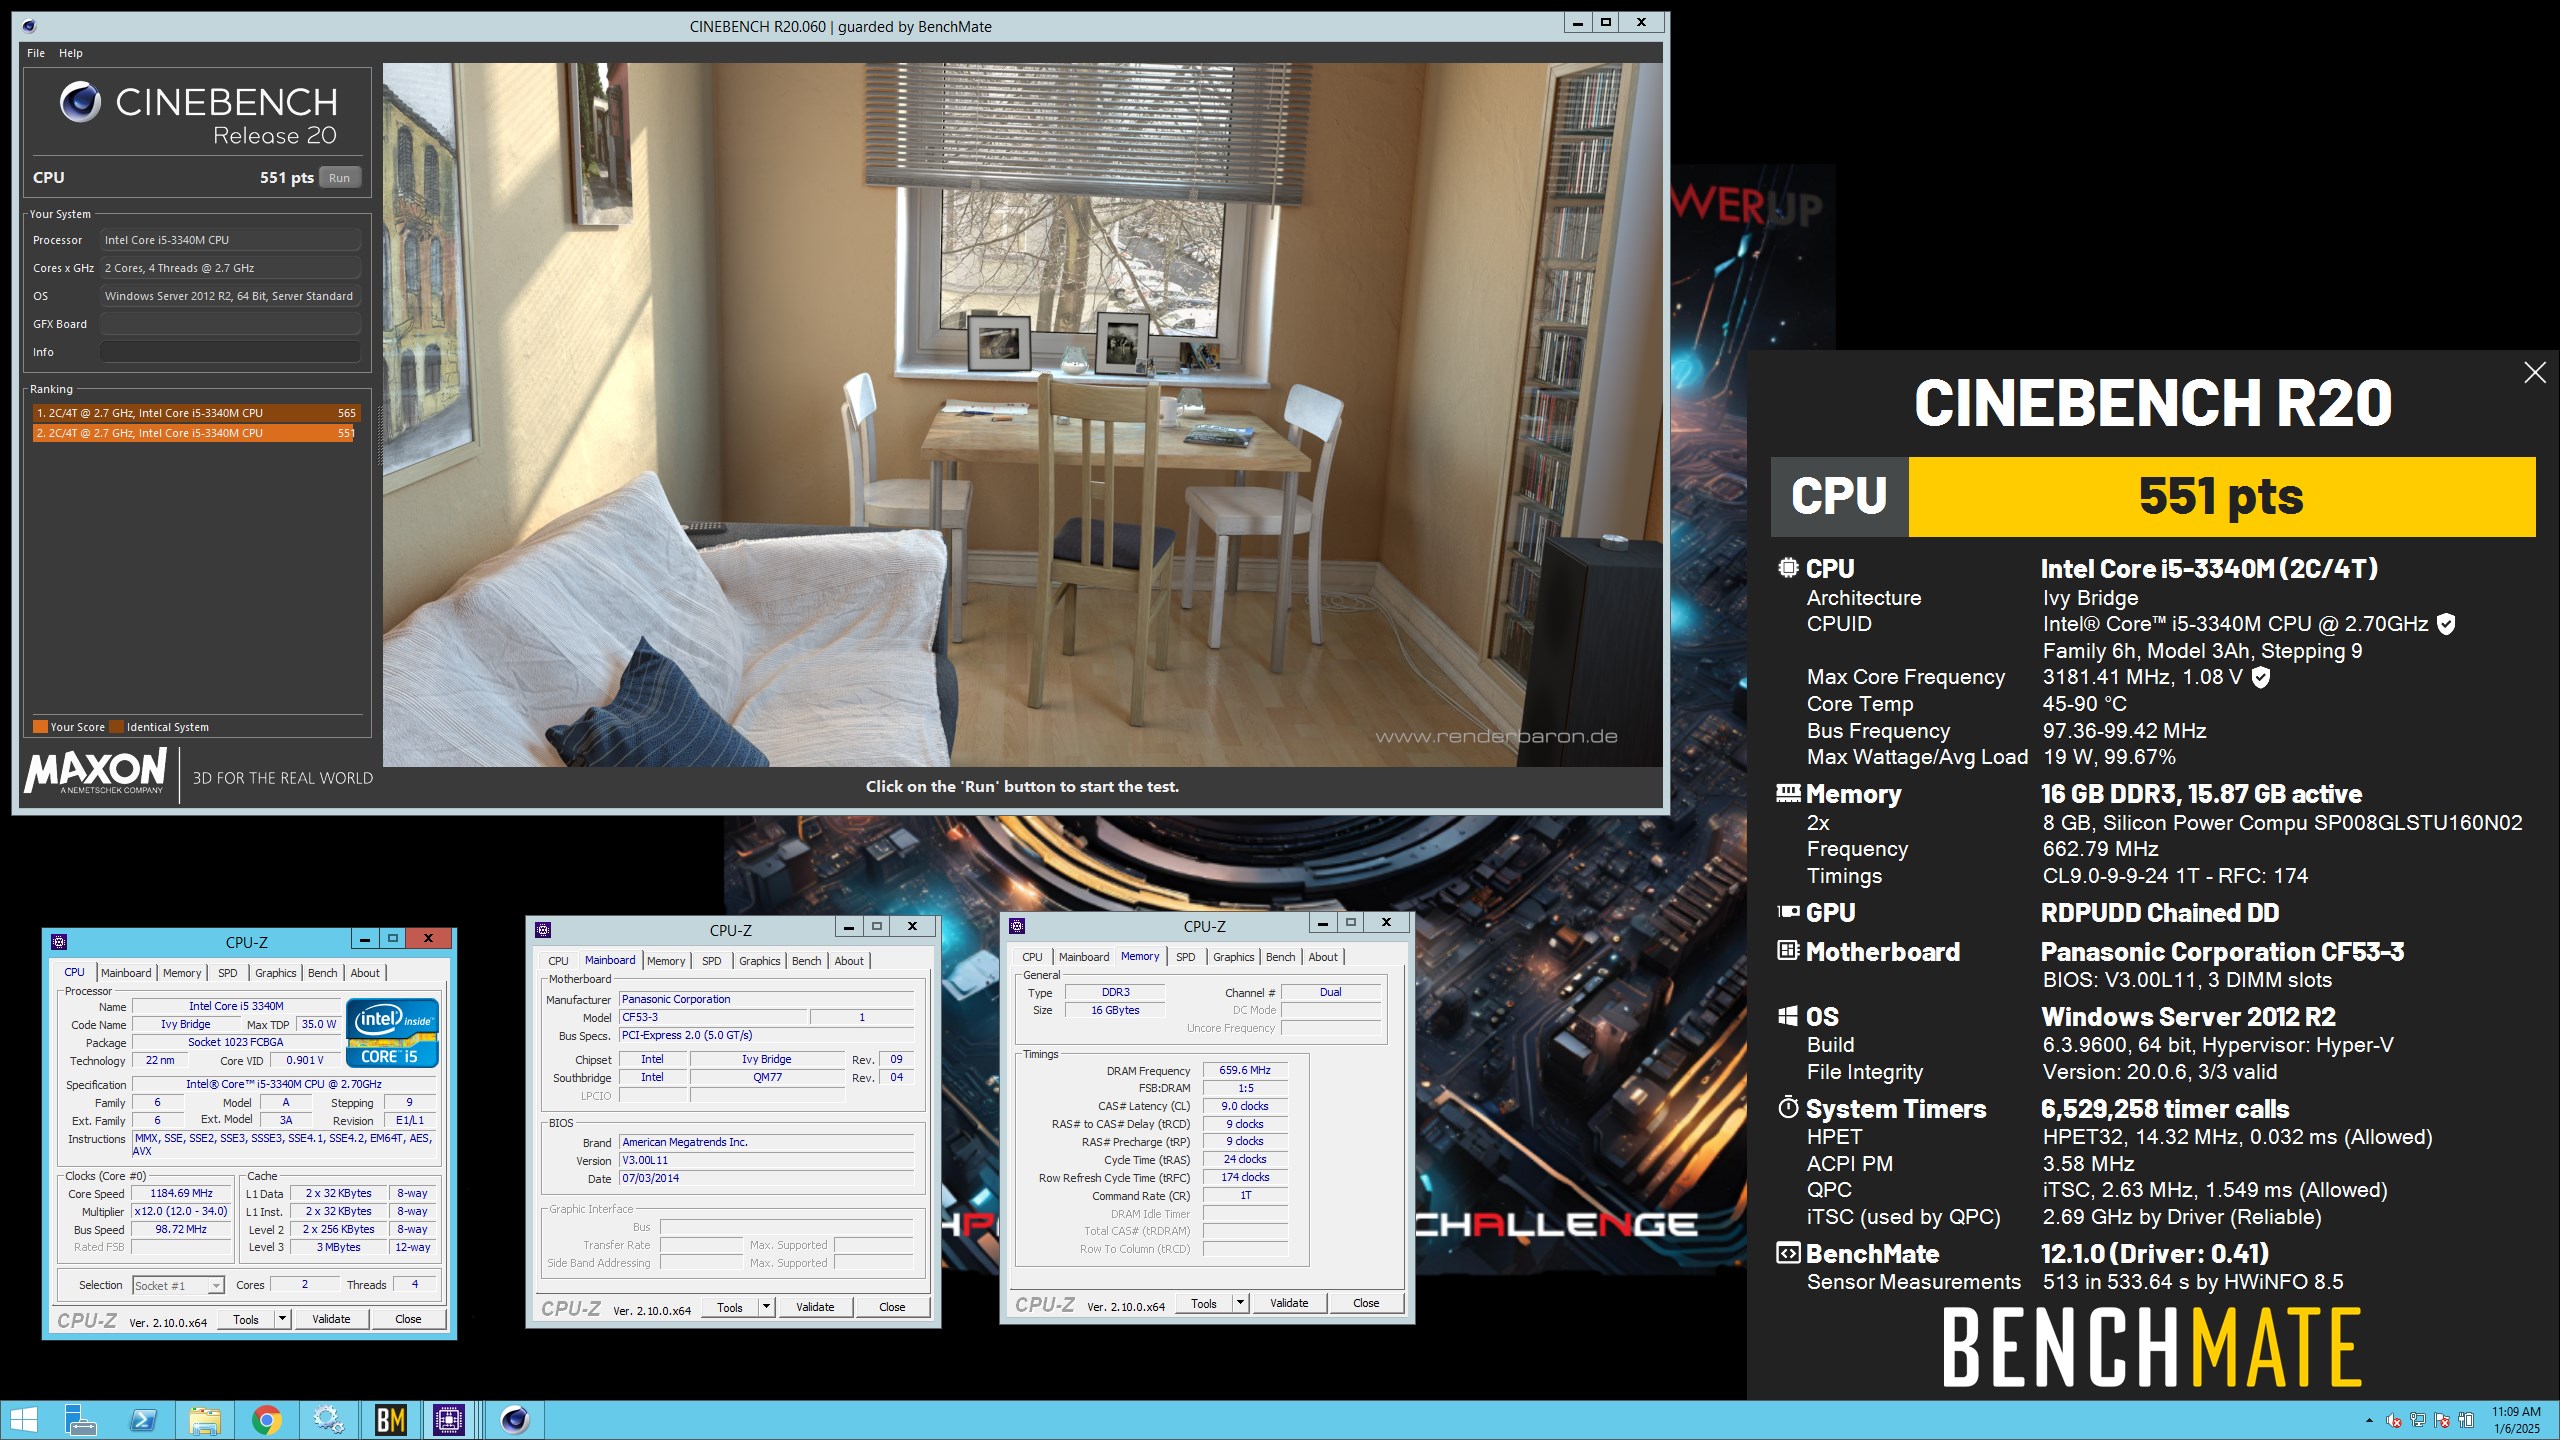Click left CPU-Z window title icon
This screenshot has width=2560, height=1440.
click(x=59, y=941)
